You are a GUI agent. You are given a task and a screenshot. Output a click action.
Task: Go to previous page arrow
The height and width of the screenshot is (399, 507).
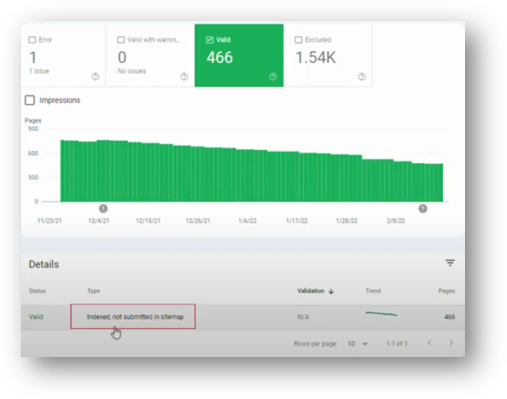click(429, 343)
